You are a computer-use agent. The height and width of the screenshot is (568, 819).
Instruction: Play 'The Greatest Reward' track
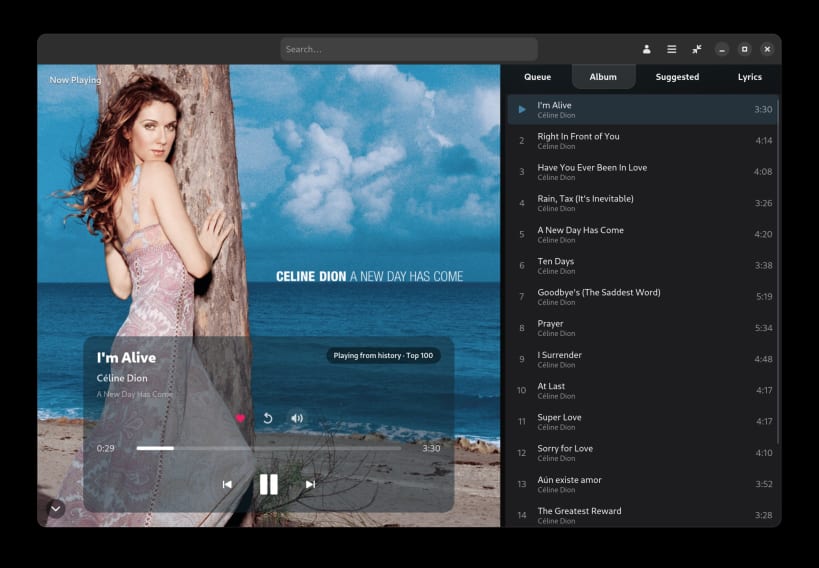coord(643,515)
